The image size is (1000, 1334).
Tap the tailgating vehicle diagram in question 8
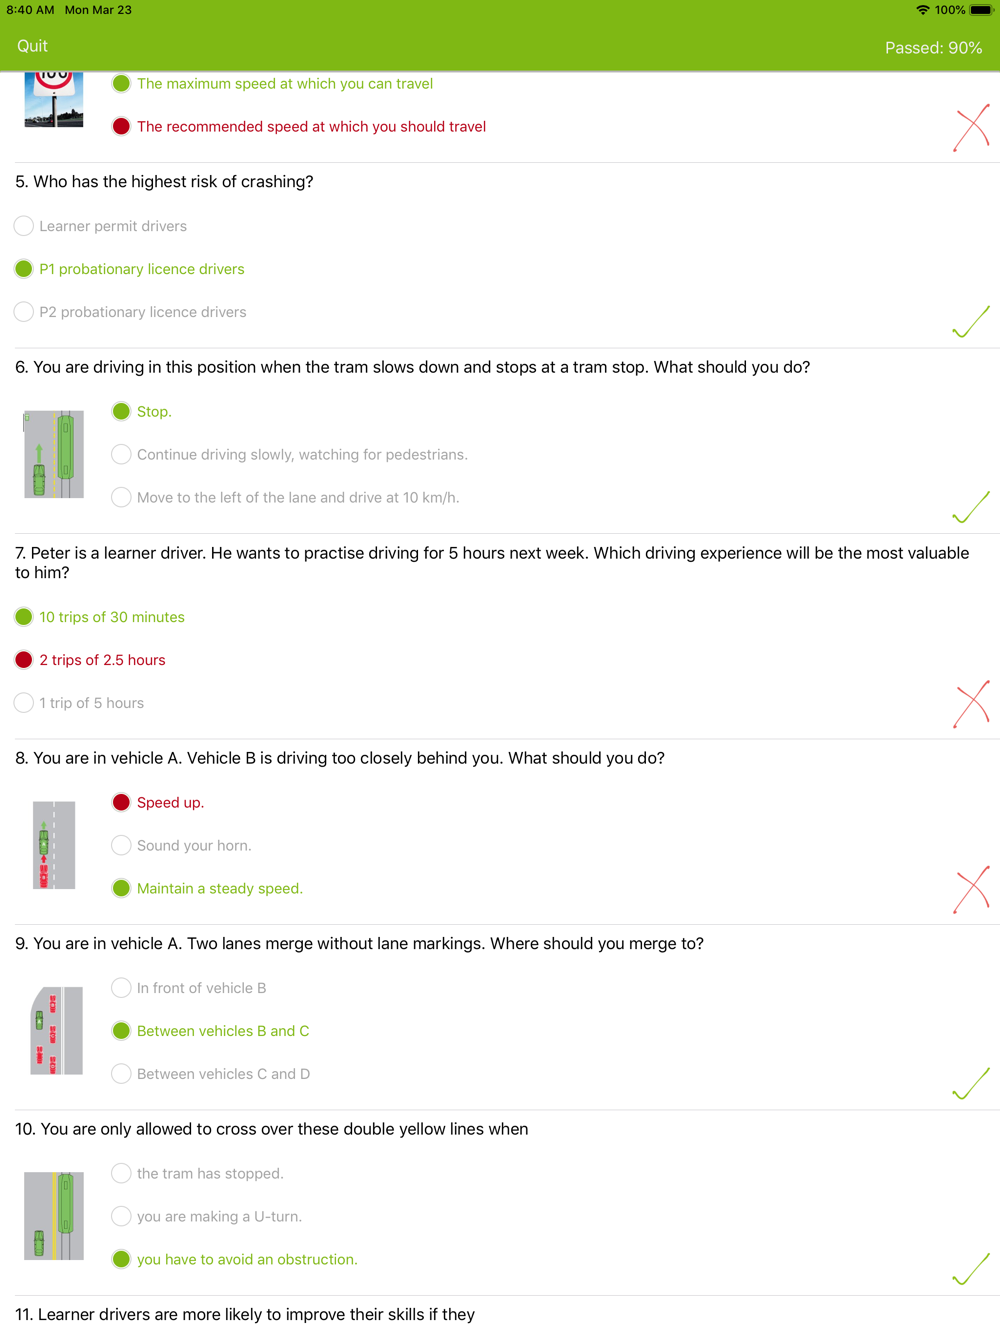tap(54, 845)
